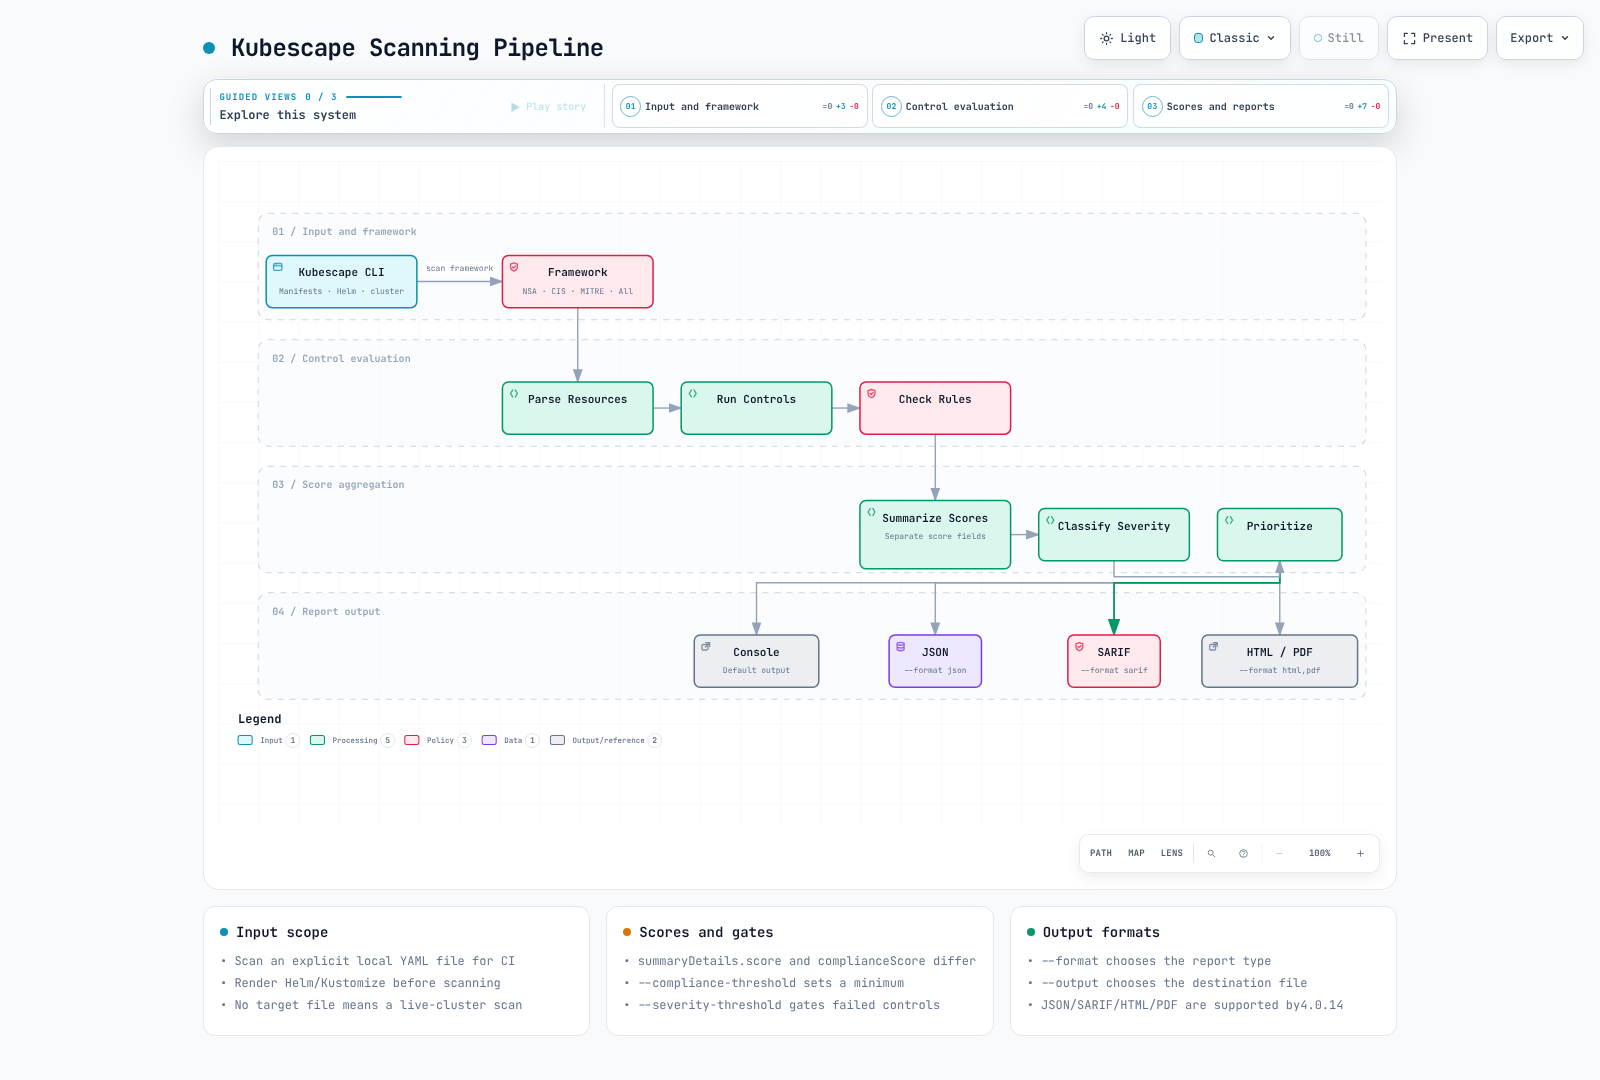Screen dimensions: 1600x1080
Task: Select guided view 03 Scores and reports
Action: pos(1260,106)
